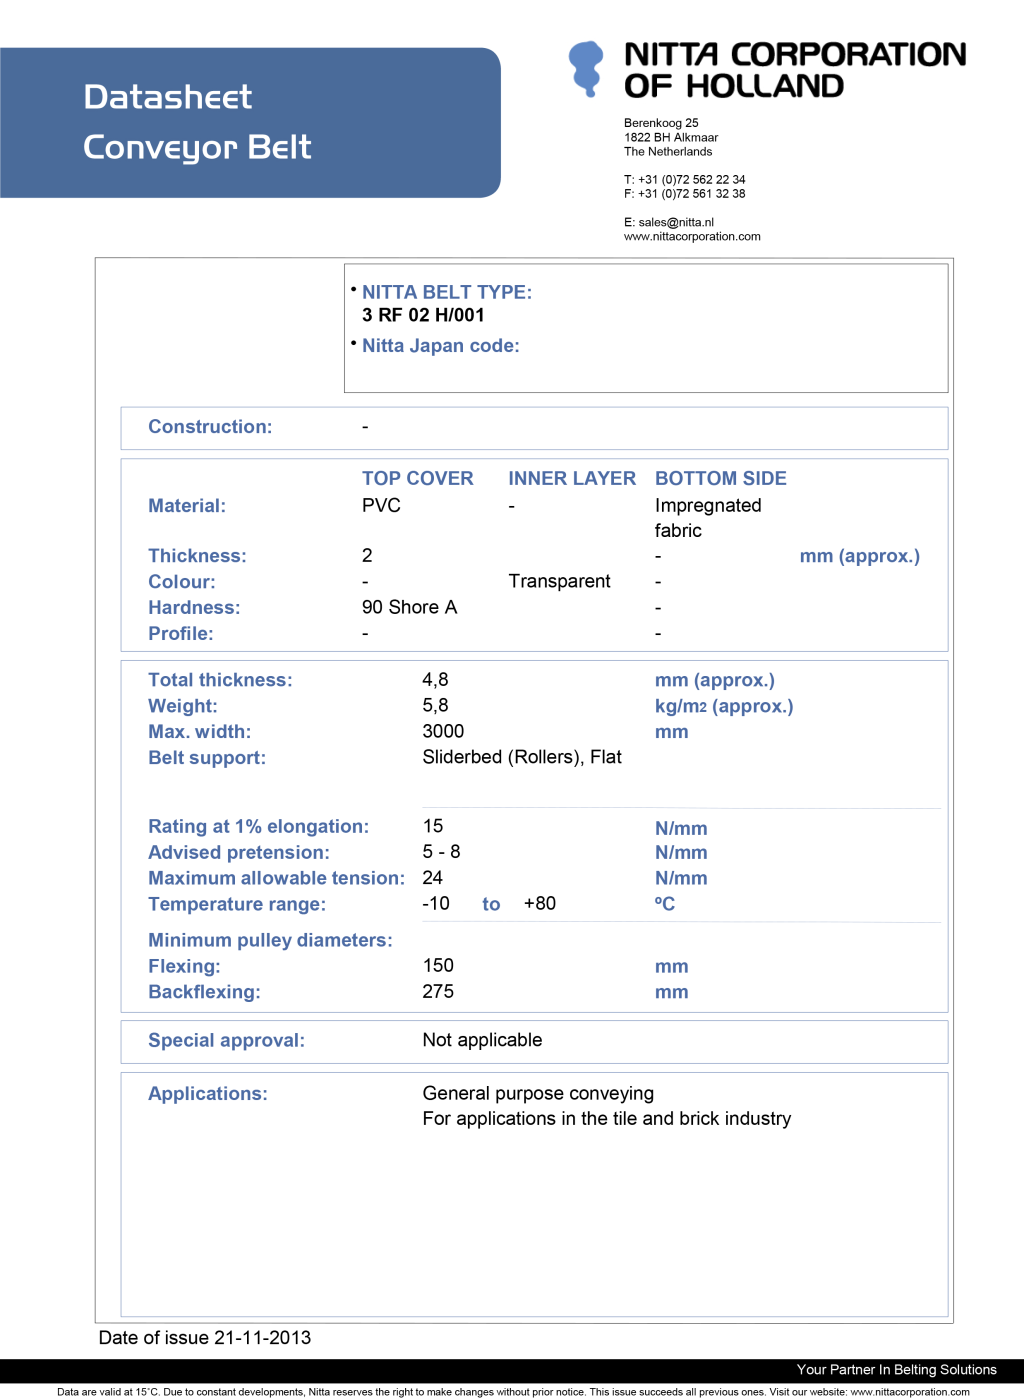Select the "NITTA CORPORATION" company heading
1024x1400 pixels.
pyautogui.click(x=795, y=54)
